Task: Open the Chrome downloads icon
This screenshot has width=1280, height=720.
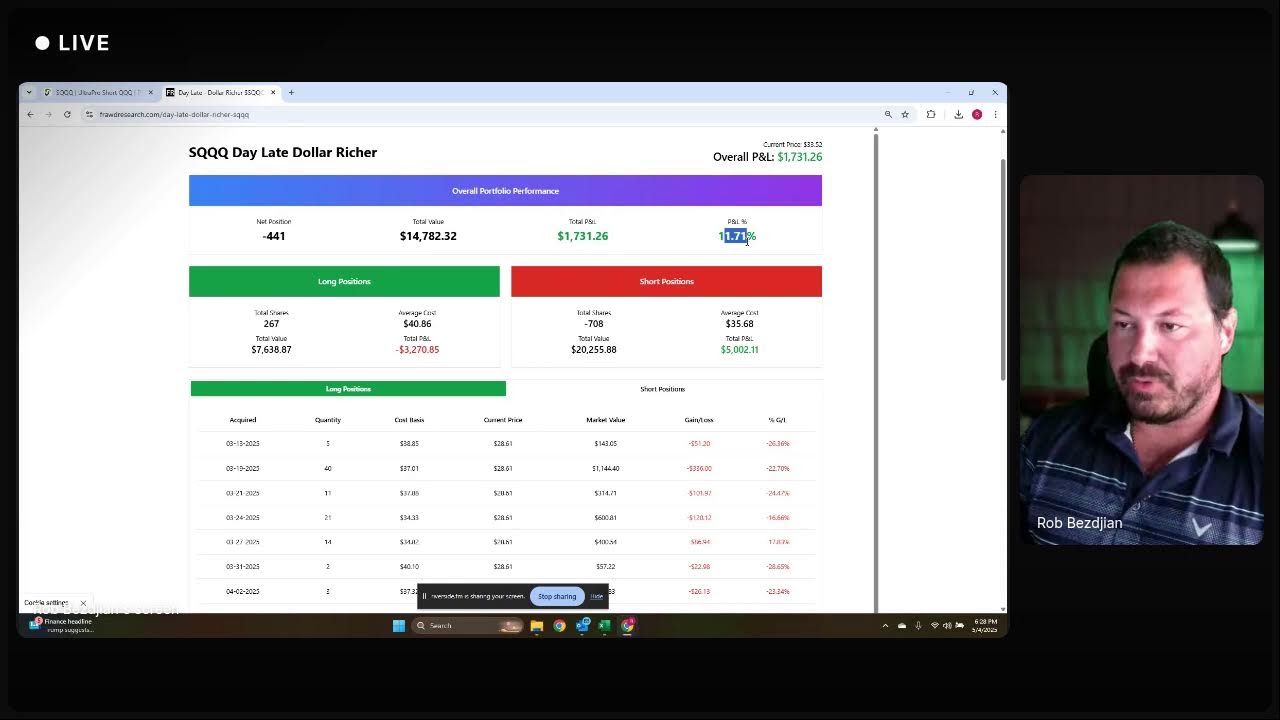Action: pyautogui.click(x=958, y=114)
